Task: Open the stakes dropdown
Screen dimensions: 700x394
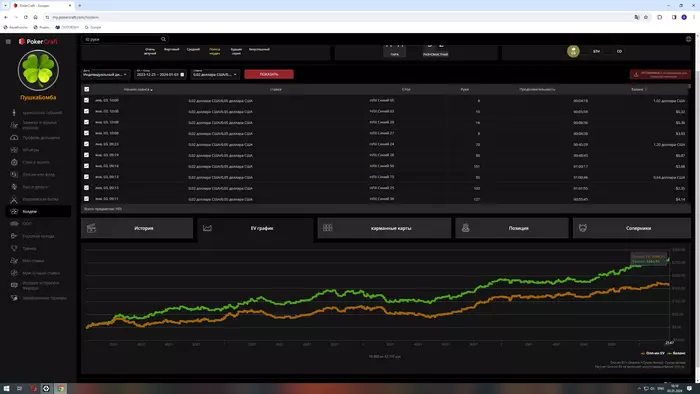Action: click(215, 74)
